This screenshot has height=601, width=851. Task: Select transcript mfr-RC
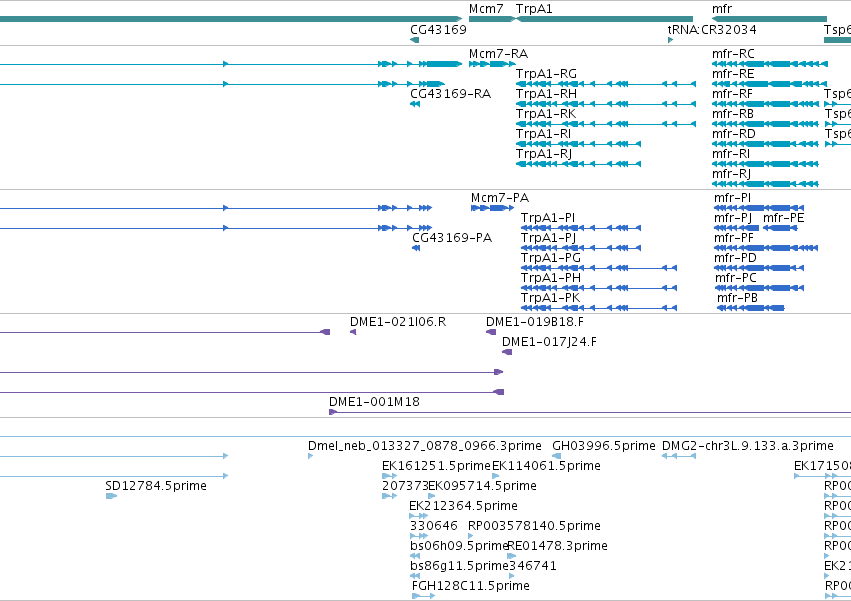[x=733, y=54]
